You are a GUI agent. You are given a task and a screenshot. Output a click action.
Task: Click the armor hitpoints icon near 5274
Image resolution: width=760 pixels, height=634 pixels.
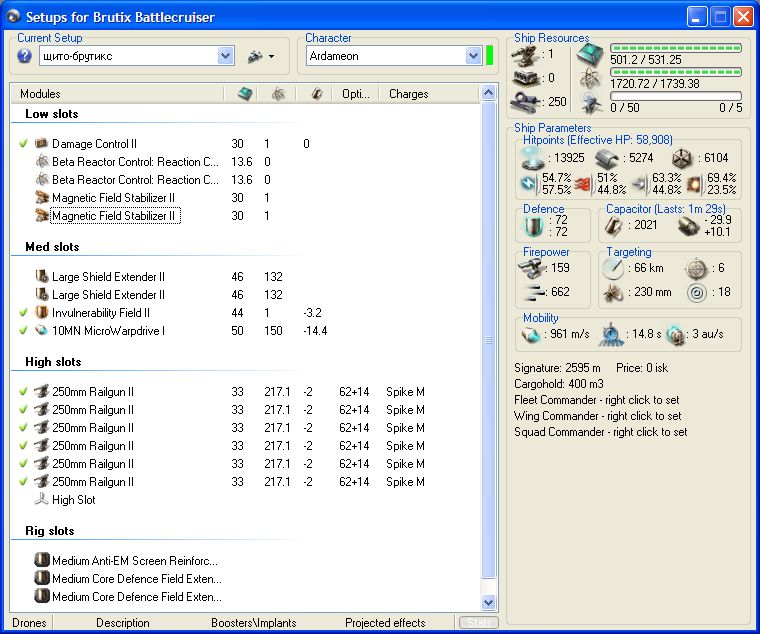[x=607, y=158]
